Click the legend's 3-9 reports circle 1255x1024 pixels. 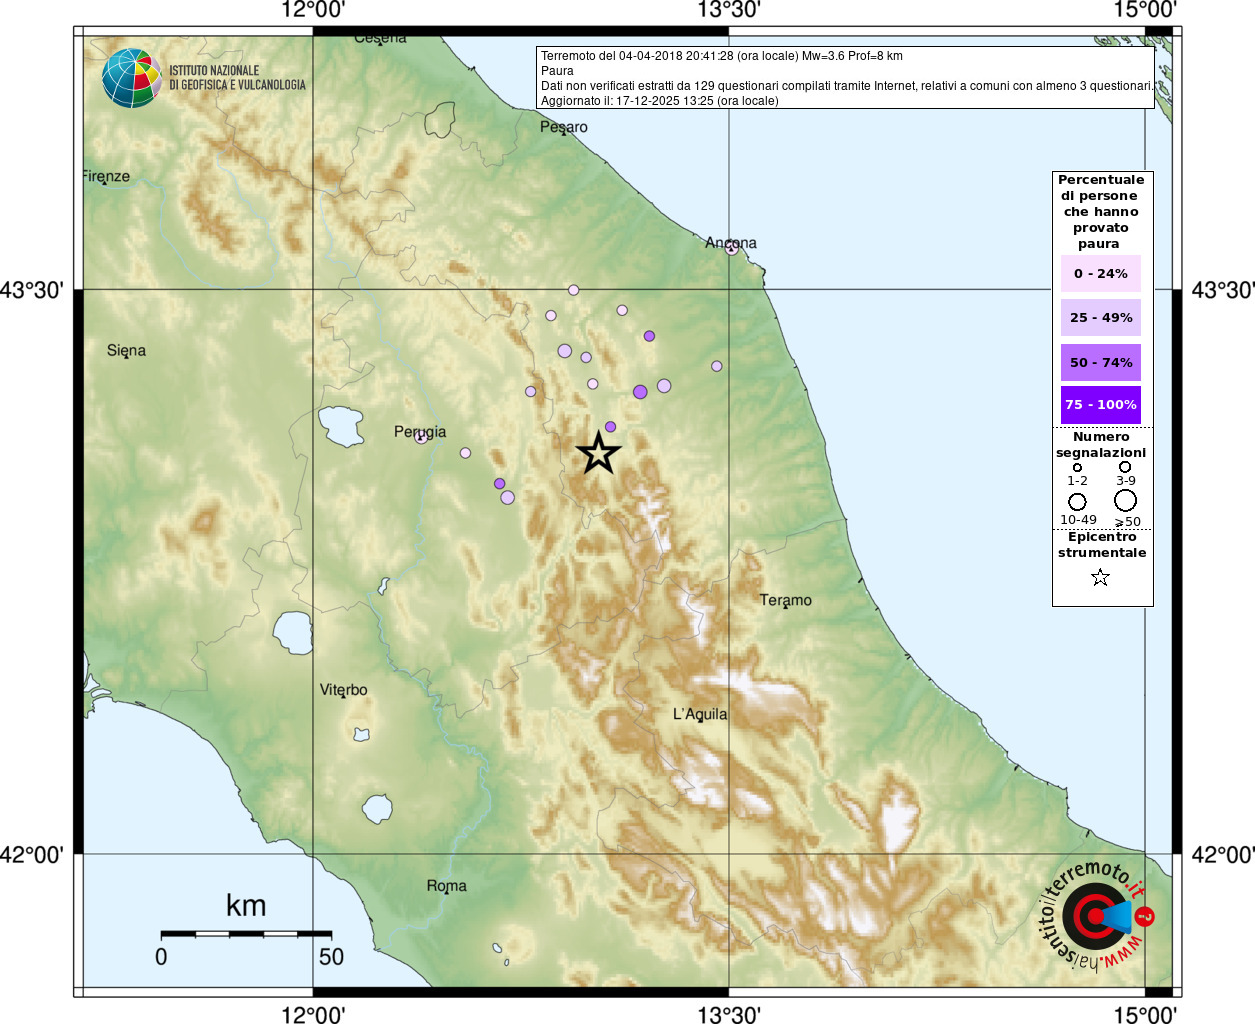coord(1125,467)
